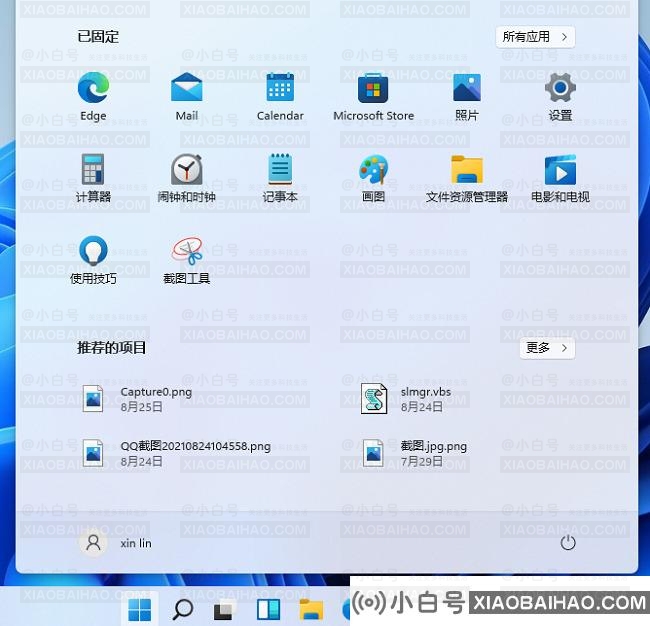Open Task View on taskbar

point(225,609)
